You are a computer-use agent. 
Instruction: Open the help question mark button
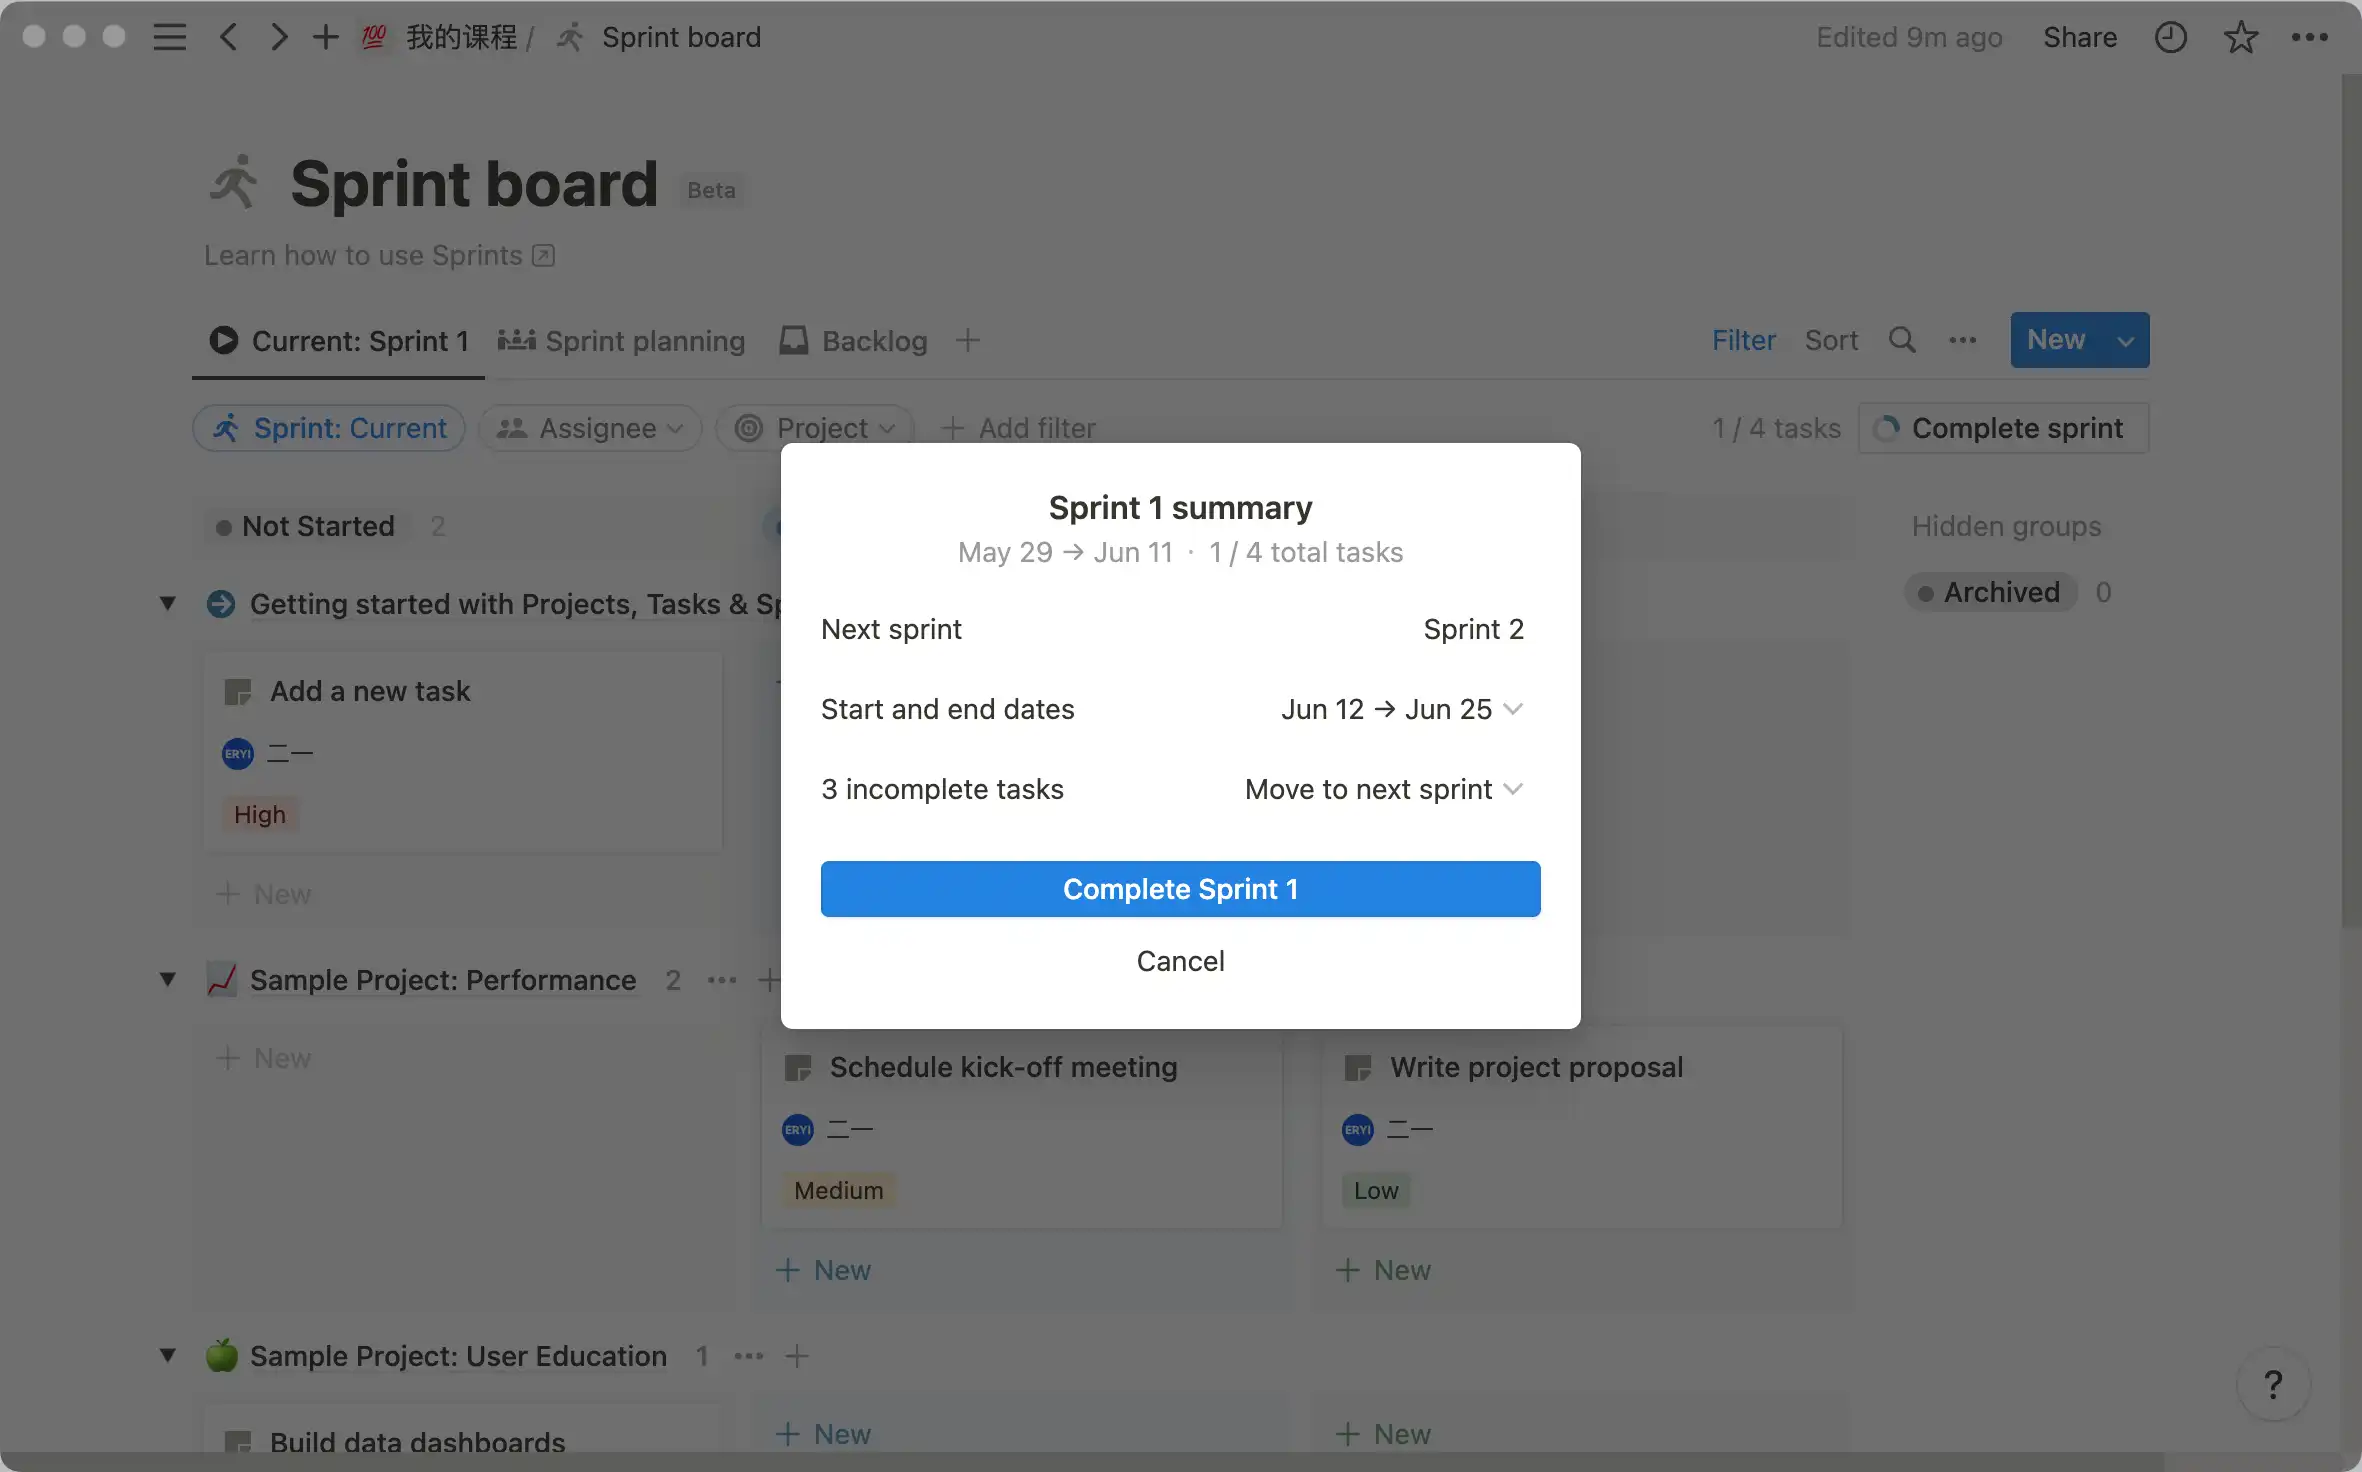[2273, 1384]
